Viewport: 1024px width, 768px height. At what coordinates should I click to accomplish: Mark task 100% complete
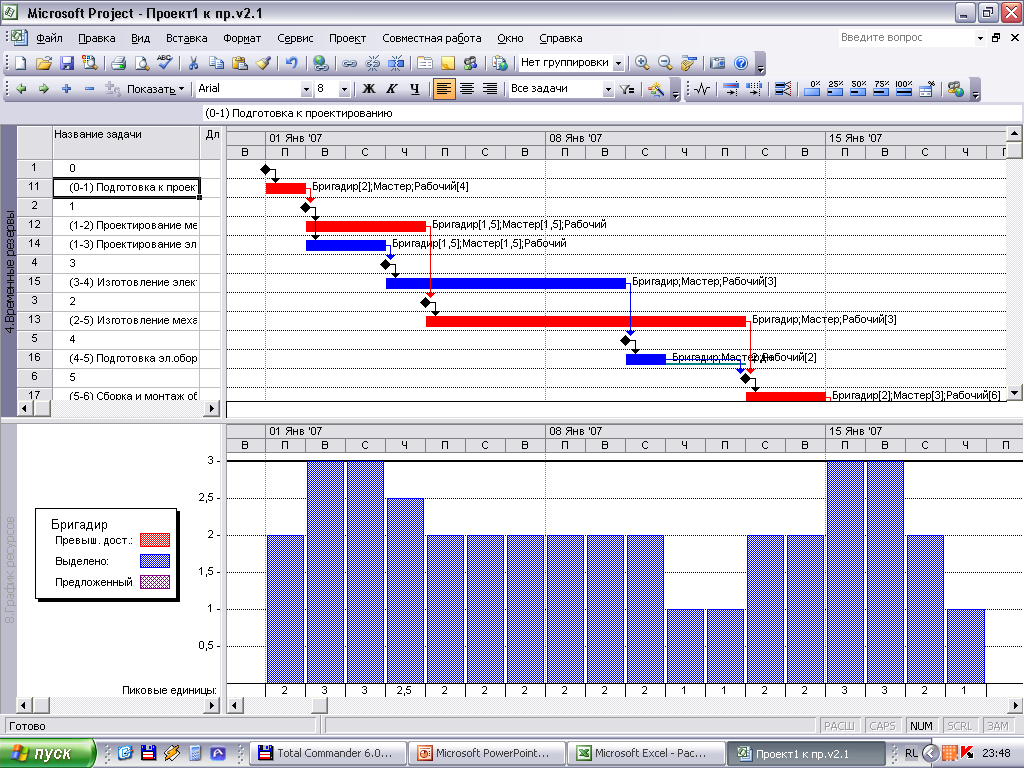[904, 88]
